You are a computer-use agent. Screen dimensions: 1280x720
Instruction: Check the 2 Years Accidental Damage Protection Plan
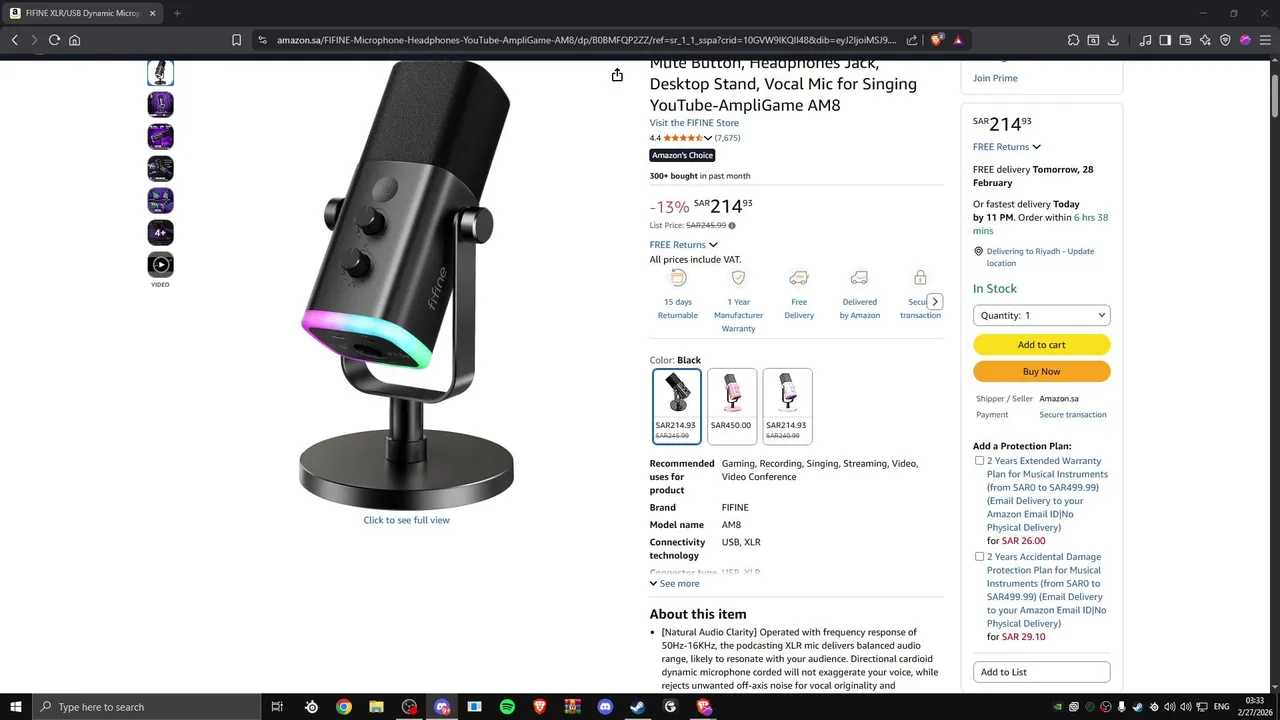[979, 556]
